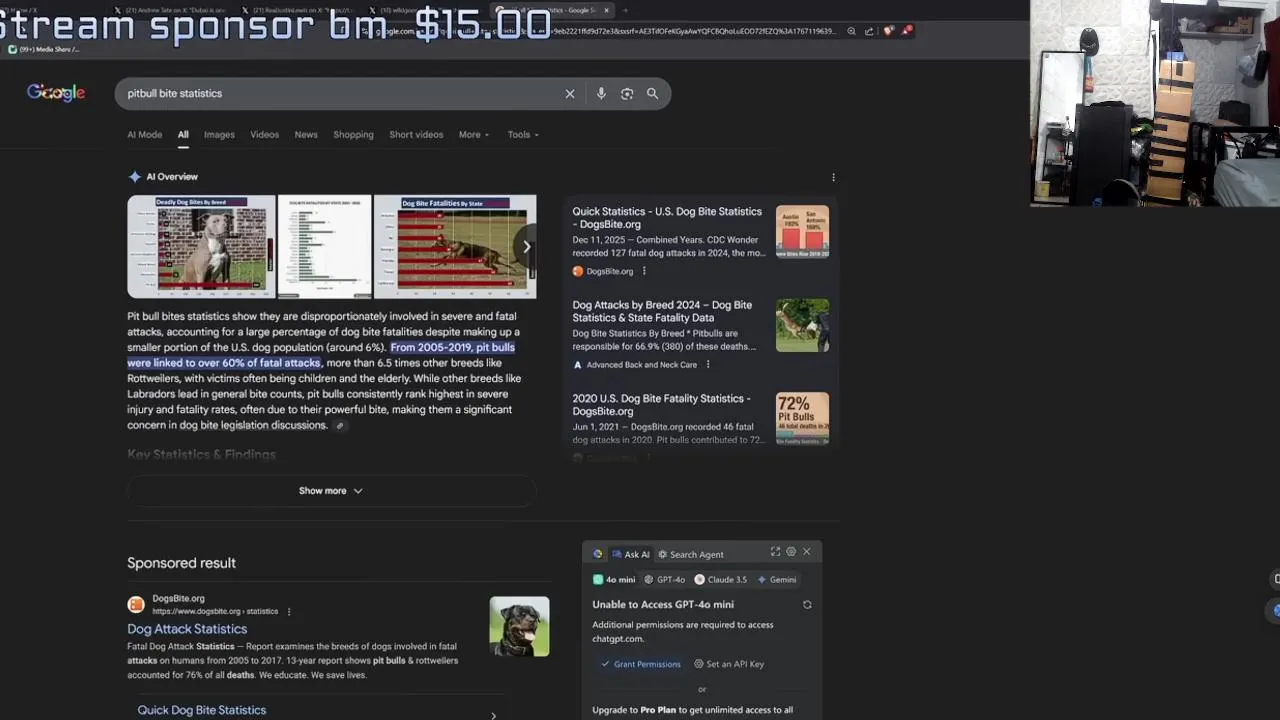Open the Dog Attack Statistics sponsored link
Viewport: 1280px width, 720px height.
187,629
